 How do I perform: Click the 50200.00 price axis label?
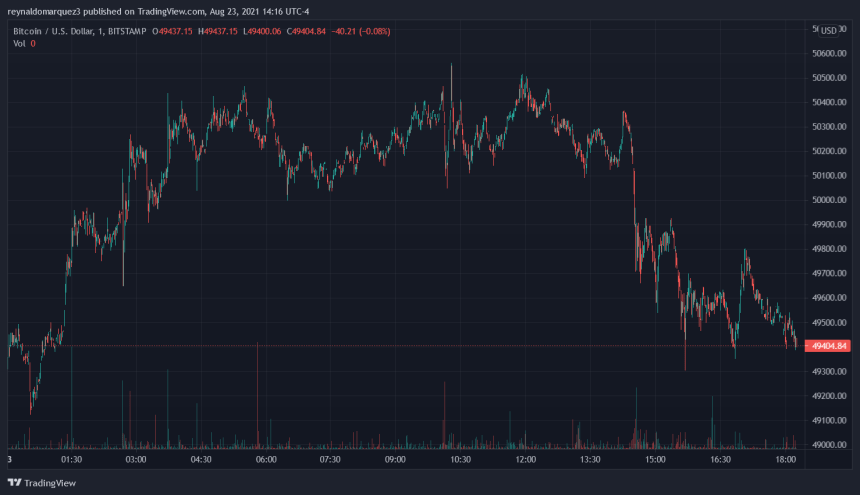pos(829,151)
